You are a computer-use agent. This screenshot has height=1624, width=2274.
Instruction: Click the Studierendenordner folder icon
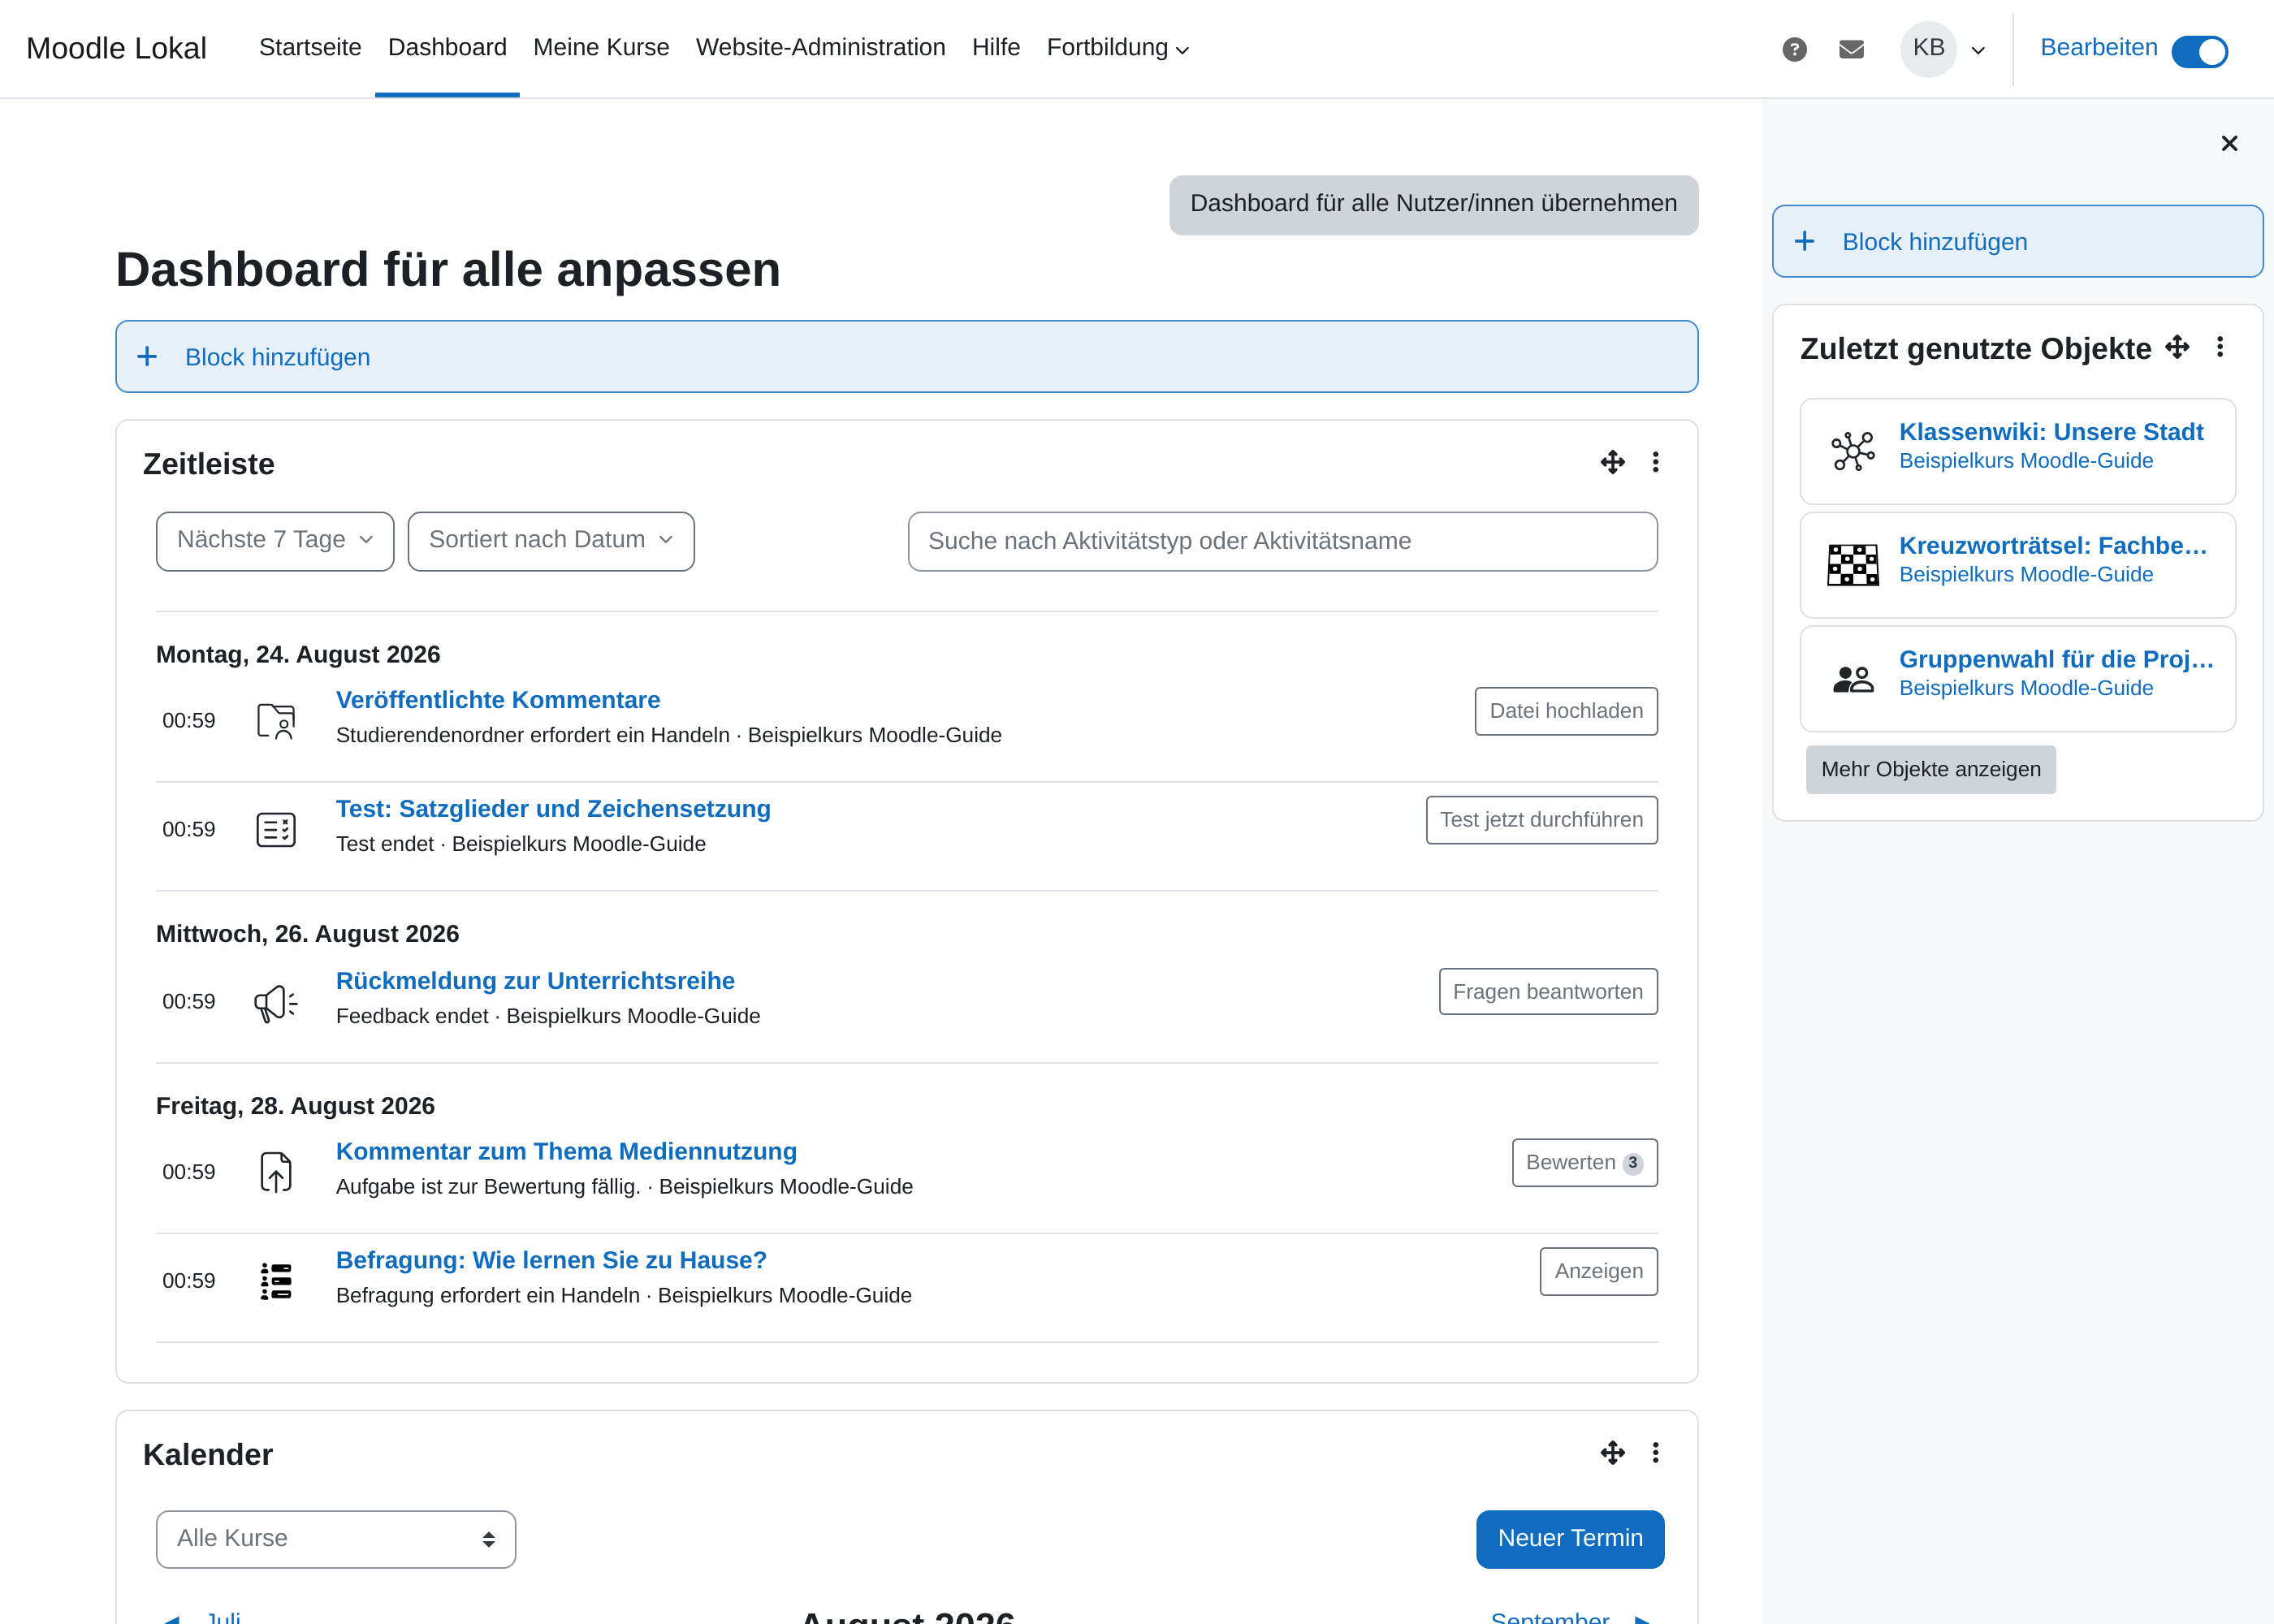[x=276, y=720]
